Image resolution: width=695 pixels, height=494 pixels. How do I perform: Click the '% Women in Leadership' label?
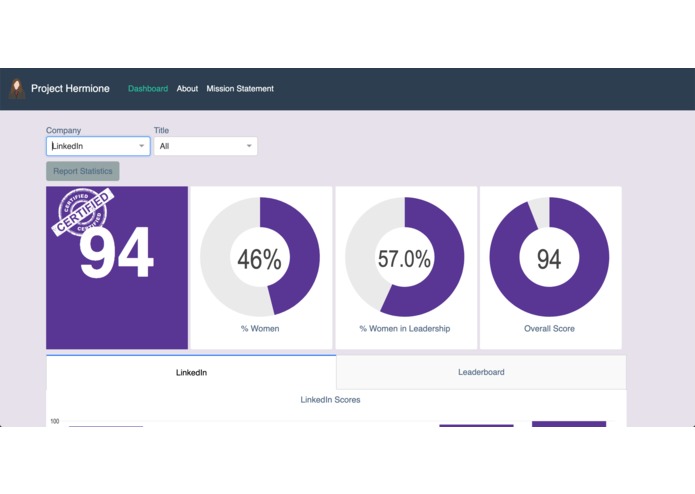pyautogui.click(x=405, y=329)
